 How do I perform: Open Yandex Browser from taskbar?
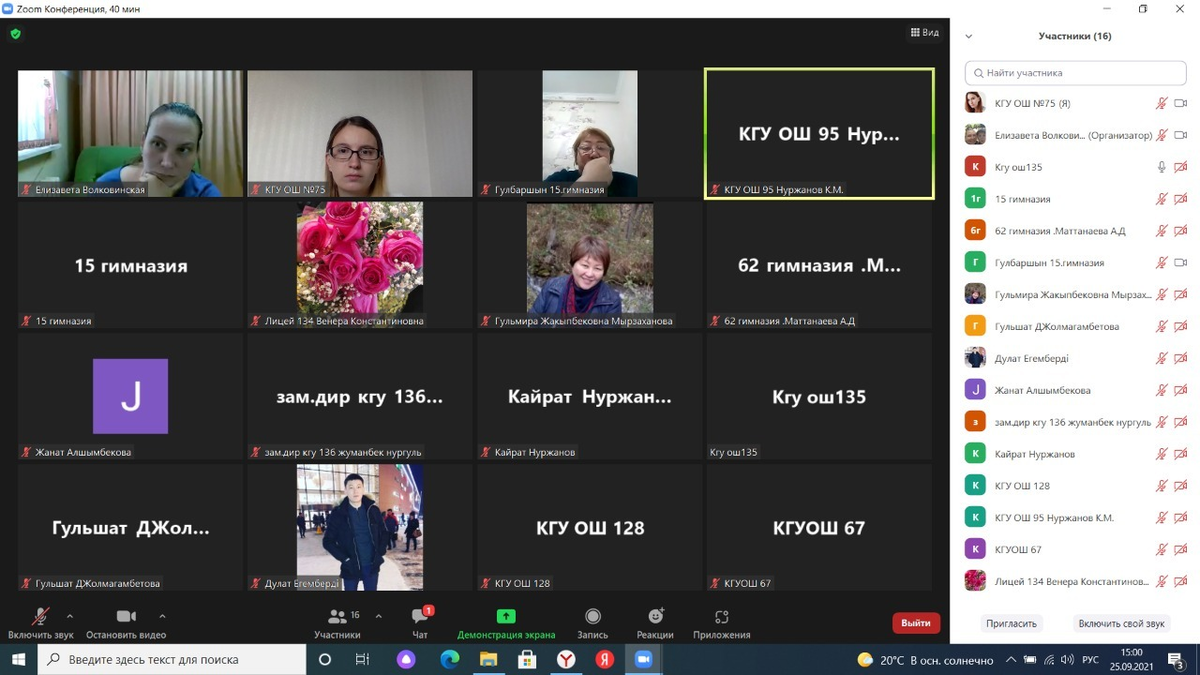point(566,660)
